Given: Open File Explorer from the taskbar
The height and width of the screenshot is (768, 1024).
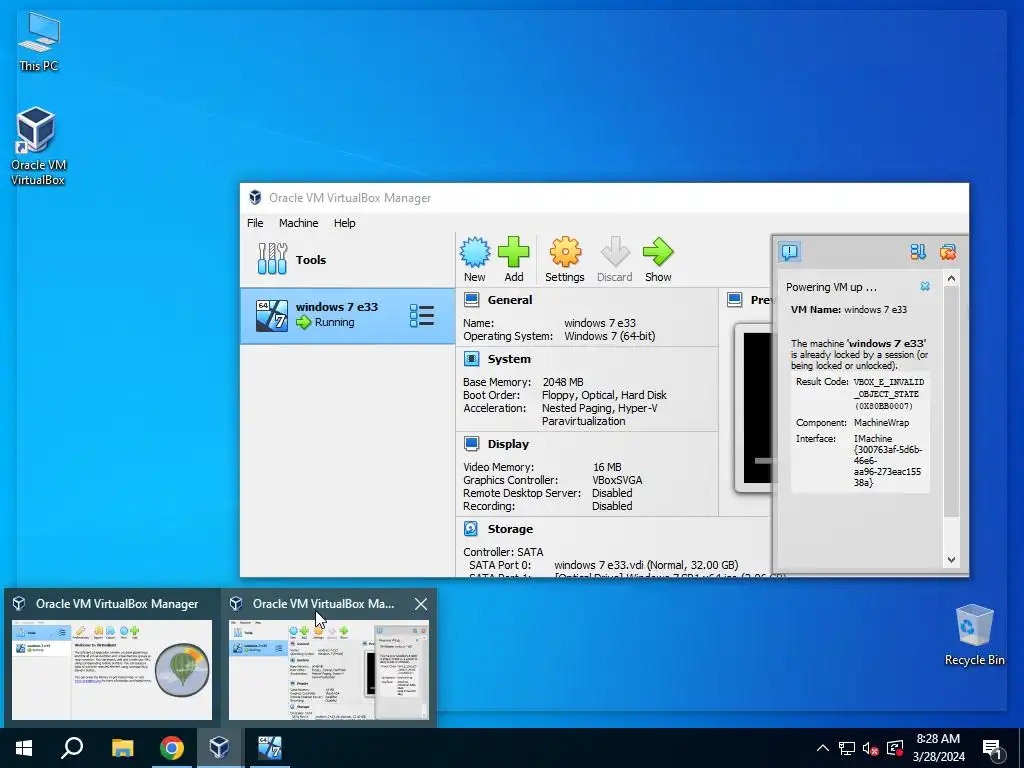Looking at the screenshot, I should point(122,748).
